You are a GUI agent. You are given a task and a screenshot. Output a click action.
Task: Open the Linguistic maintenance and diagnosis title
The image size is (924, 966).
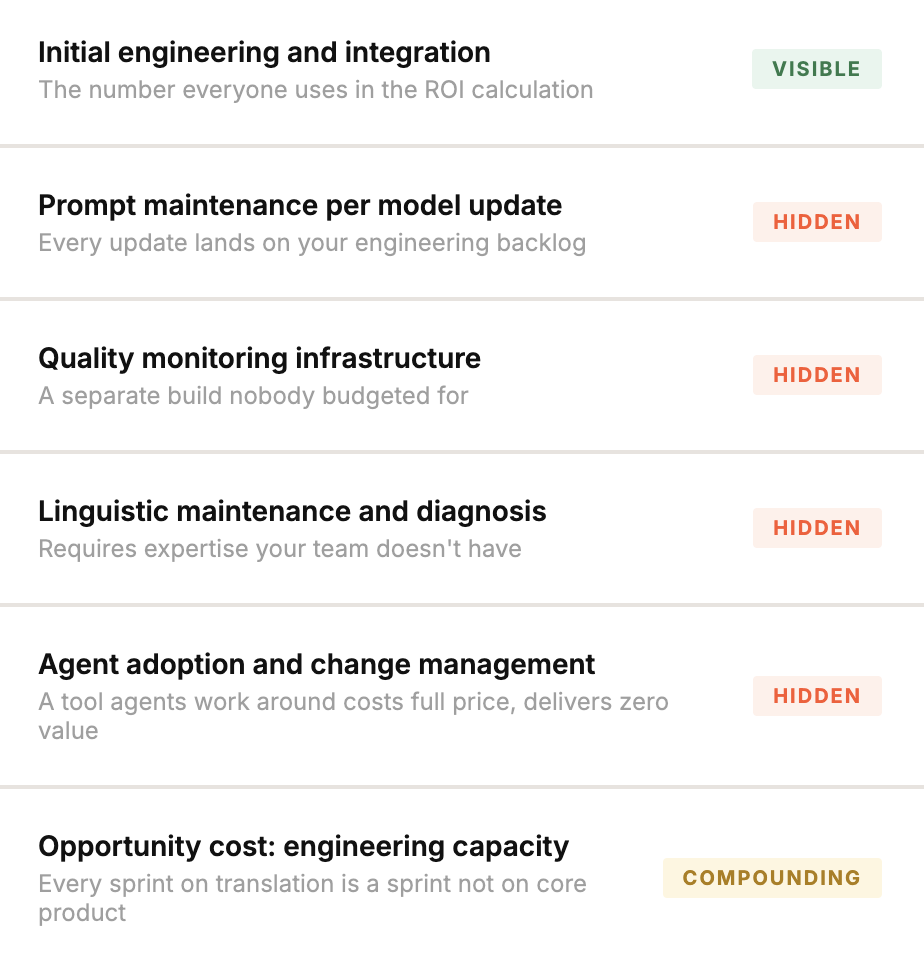292,511
